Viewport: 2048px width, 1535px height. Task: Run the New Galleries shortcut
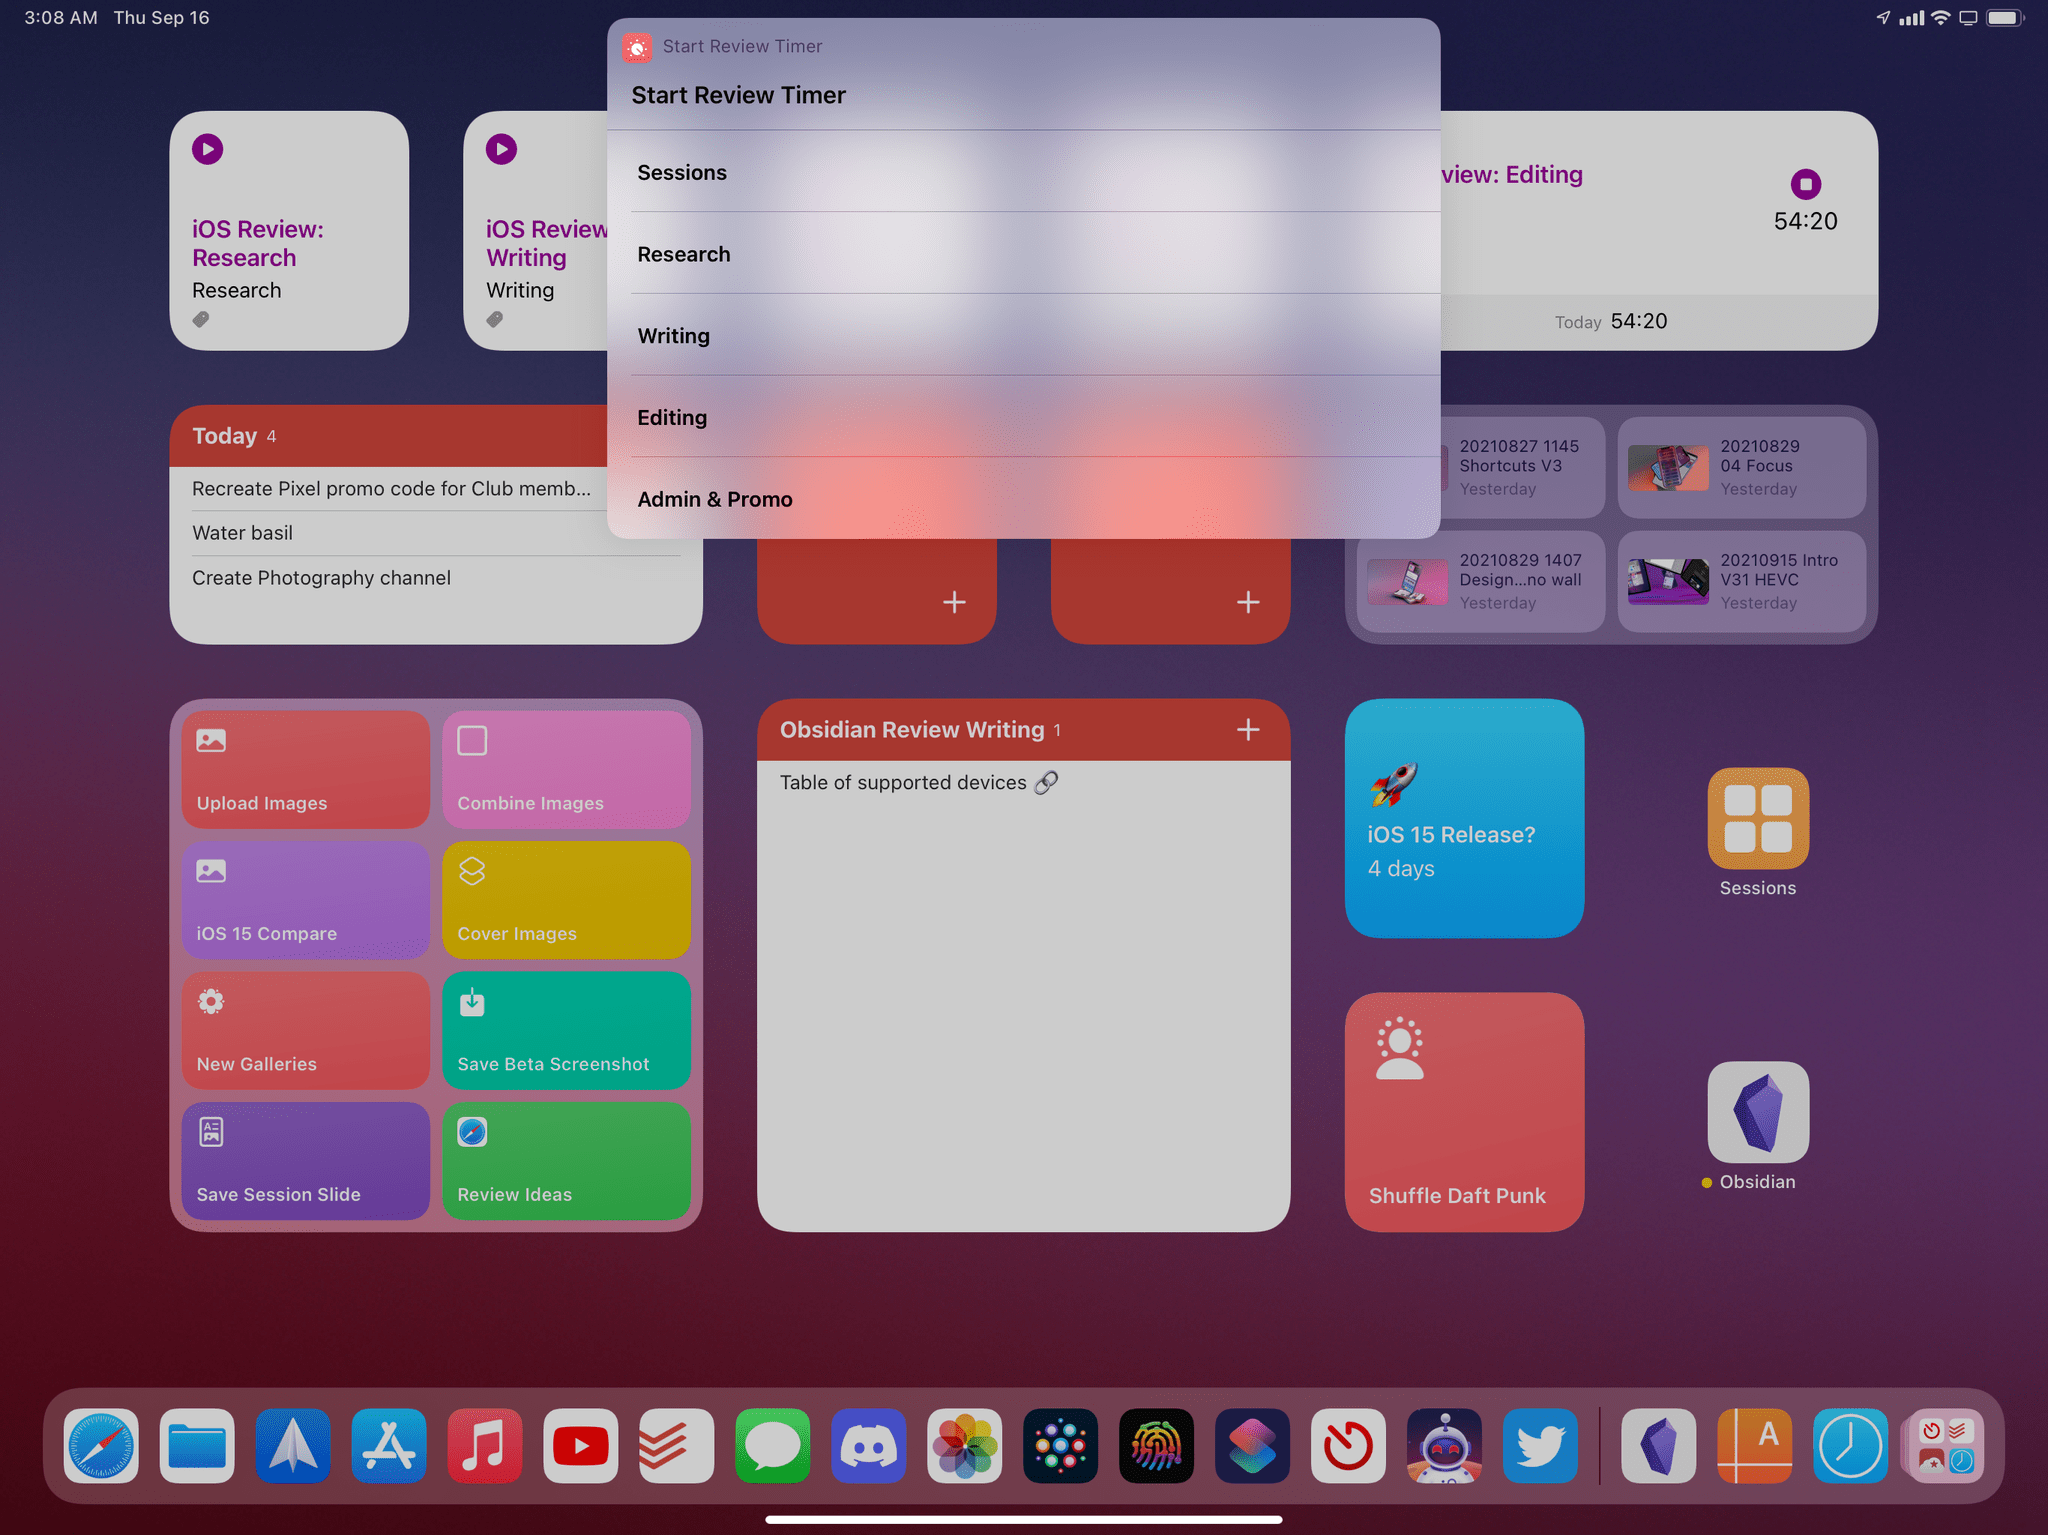(x=305, y=1030)
